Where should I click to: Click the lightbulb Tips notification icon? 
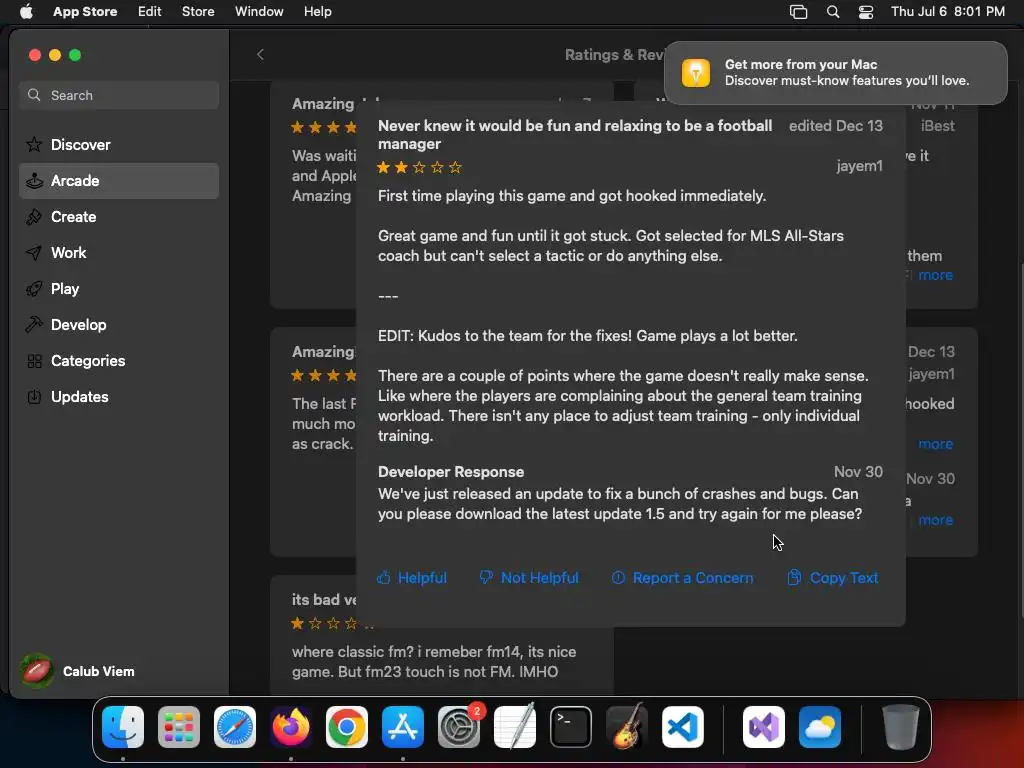tap(696, 72)
